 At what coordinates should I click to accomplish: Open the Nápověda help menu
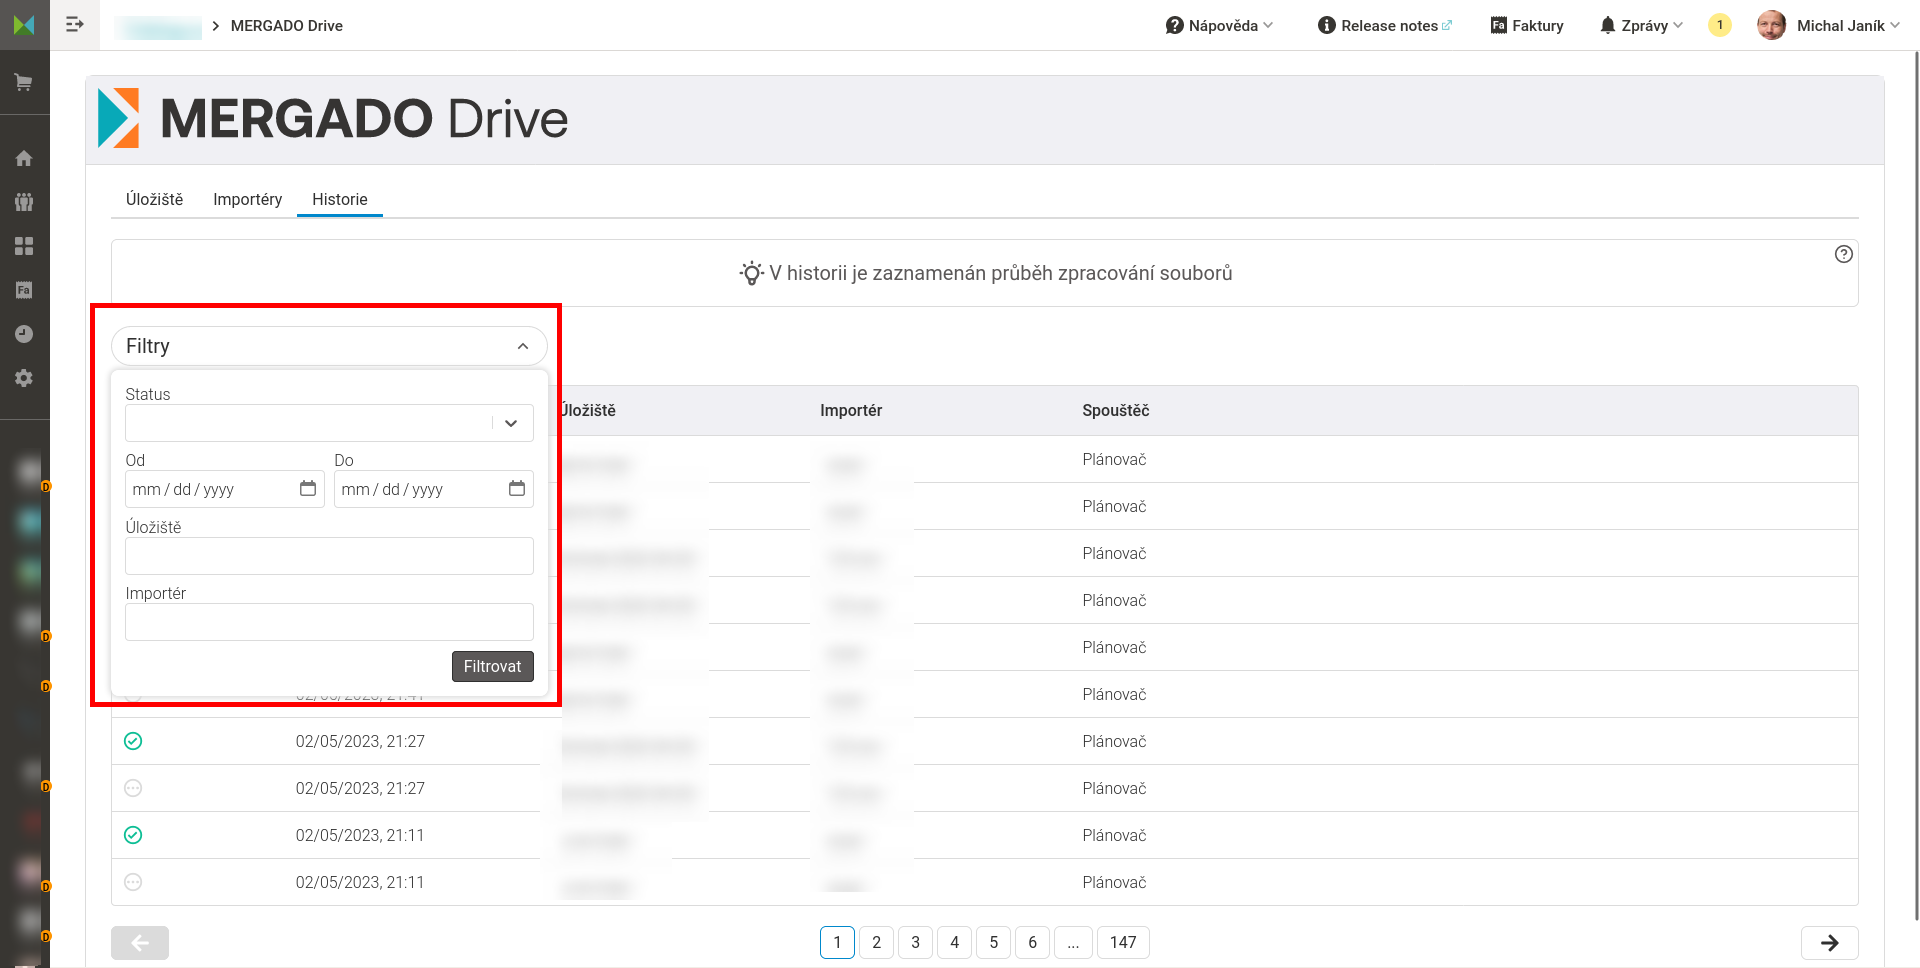[x=1219, y=25]
